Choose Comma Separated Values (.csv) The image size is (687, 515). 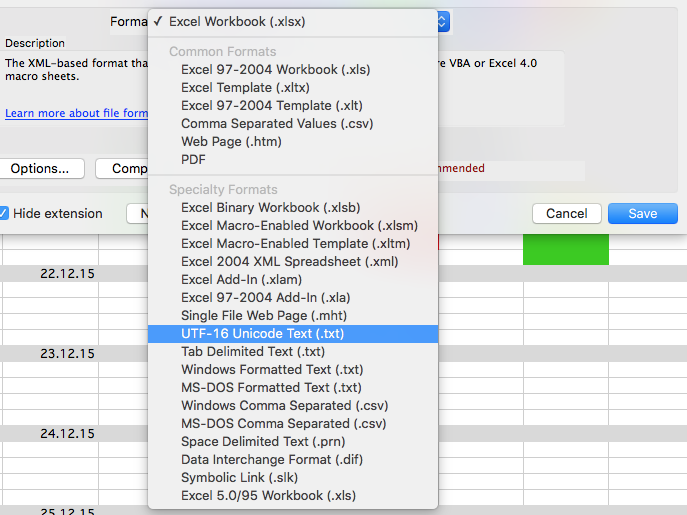click(x=293, y=124)
